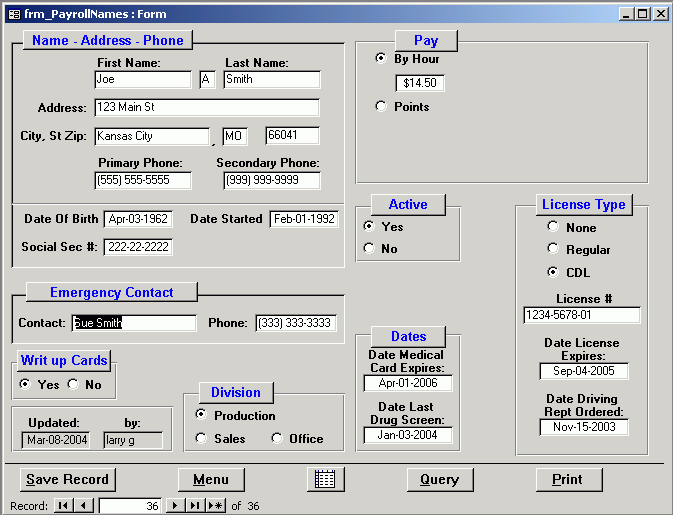
Task: Jump to last record arrow
Action: click(x=194, y=506)
